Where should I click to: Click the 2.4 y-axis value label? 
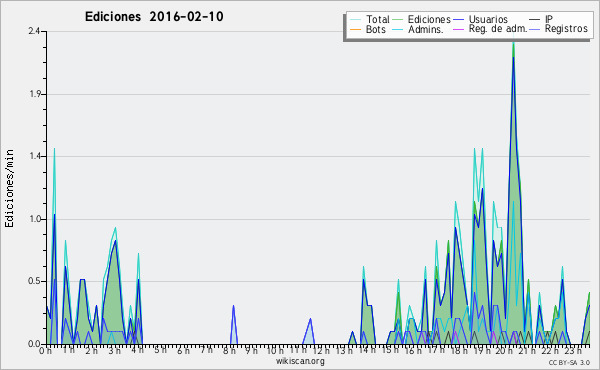coord(35,31)
